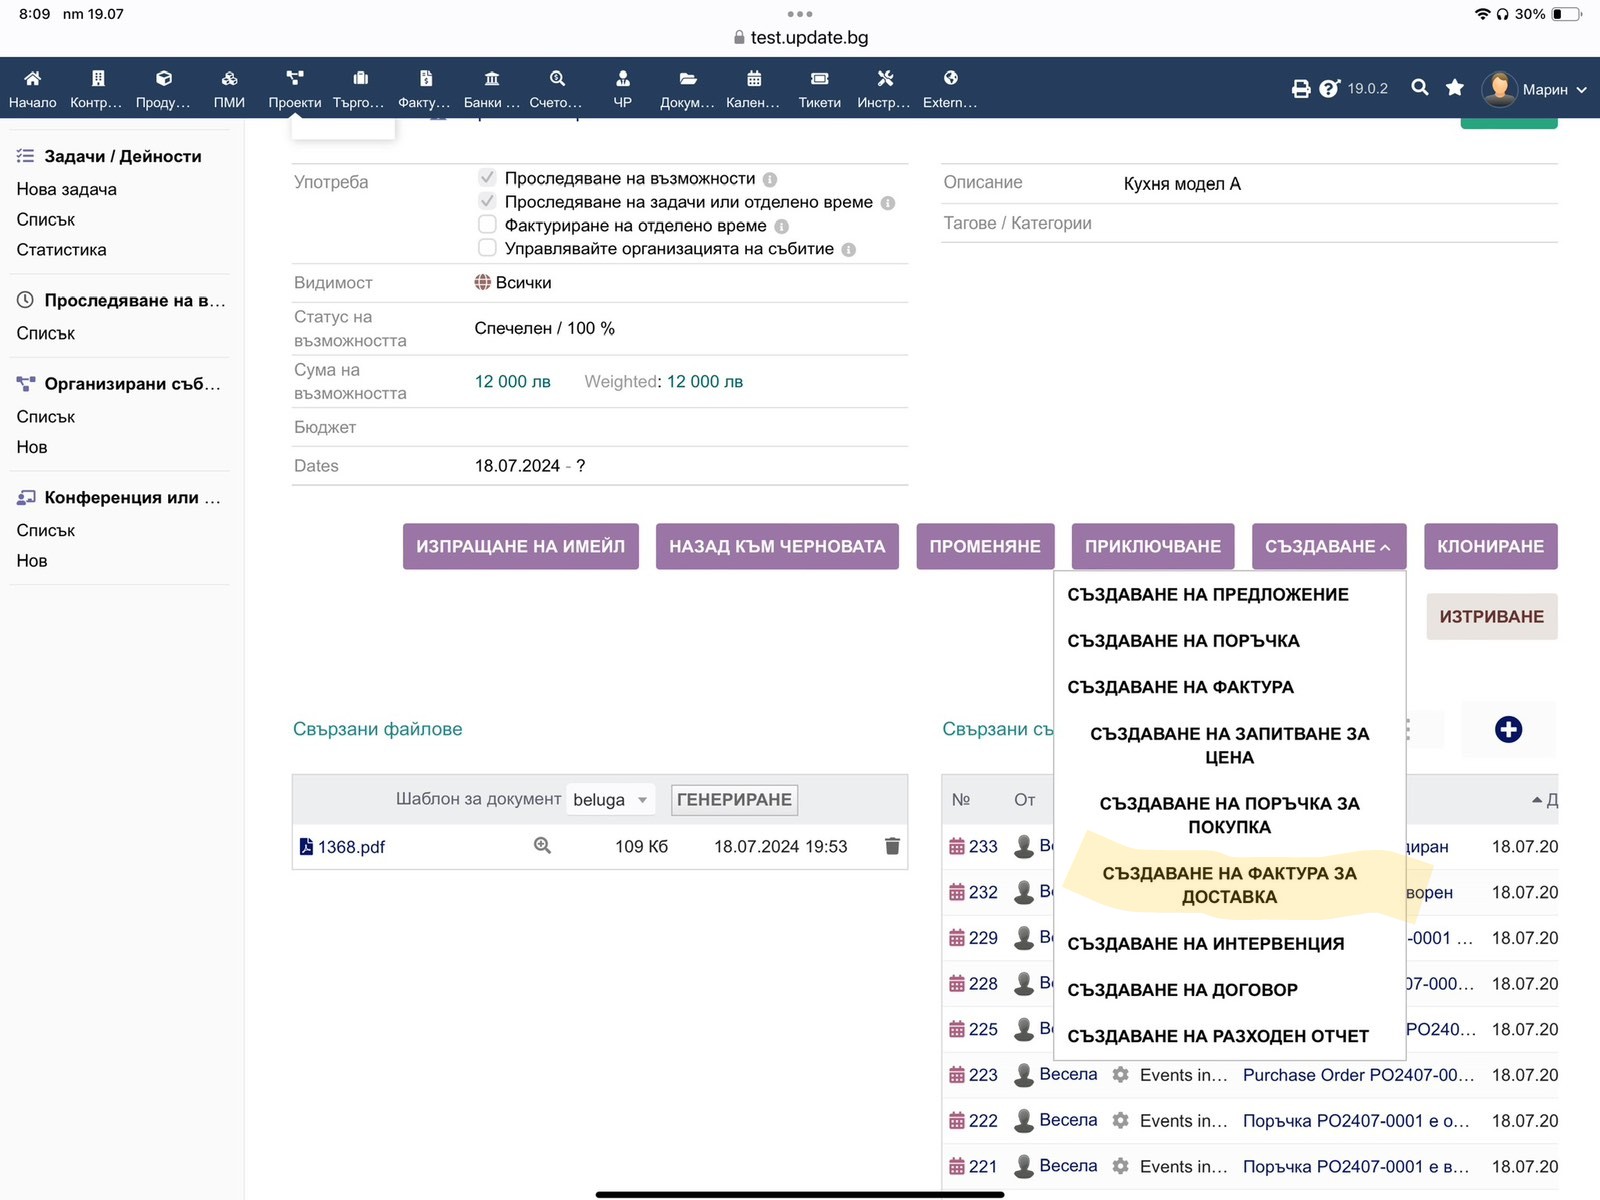
Task: Open the 1368.pdf file link
Action: 350,847
